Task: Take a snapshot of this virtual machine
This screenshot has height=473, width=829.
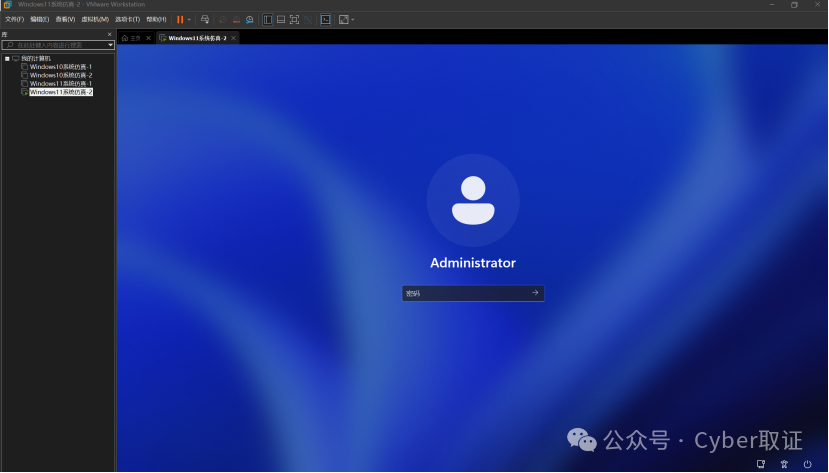Action: 223,20
